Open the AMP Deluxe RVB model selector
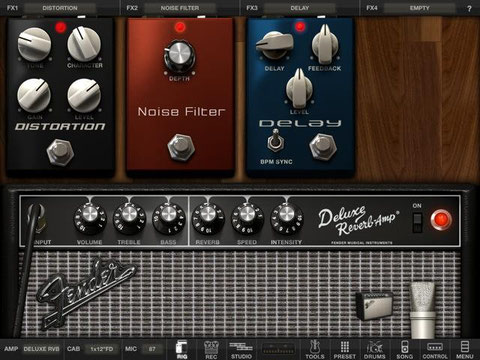Screen dimensions: 480x360 (41, 349)
